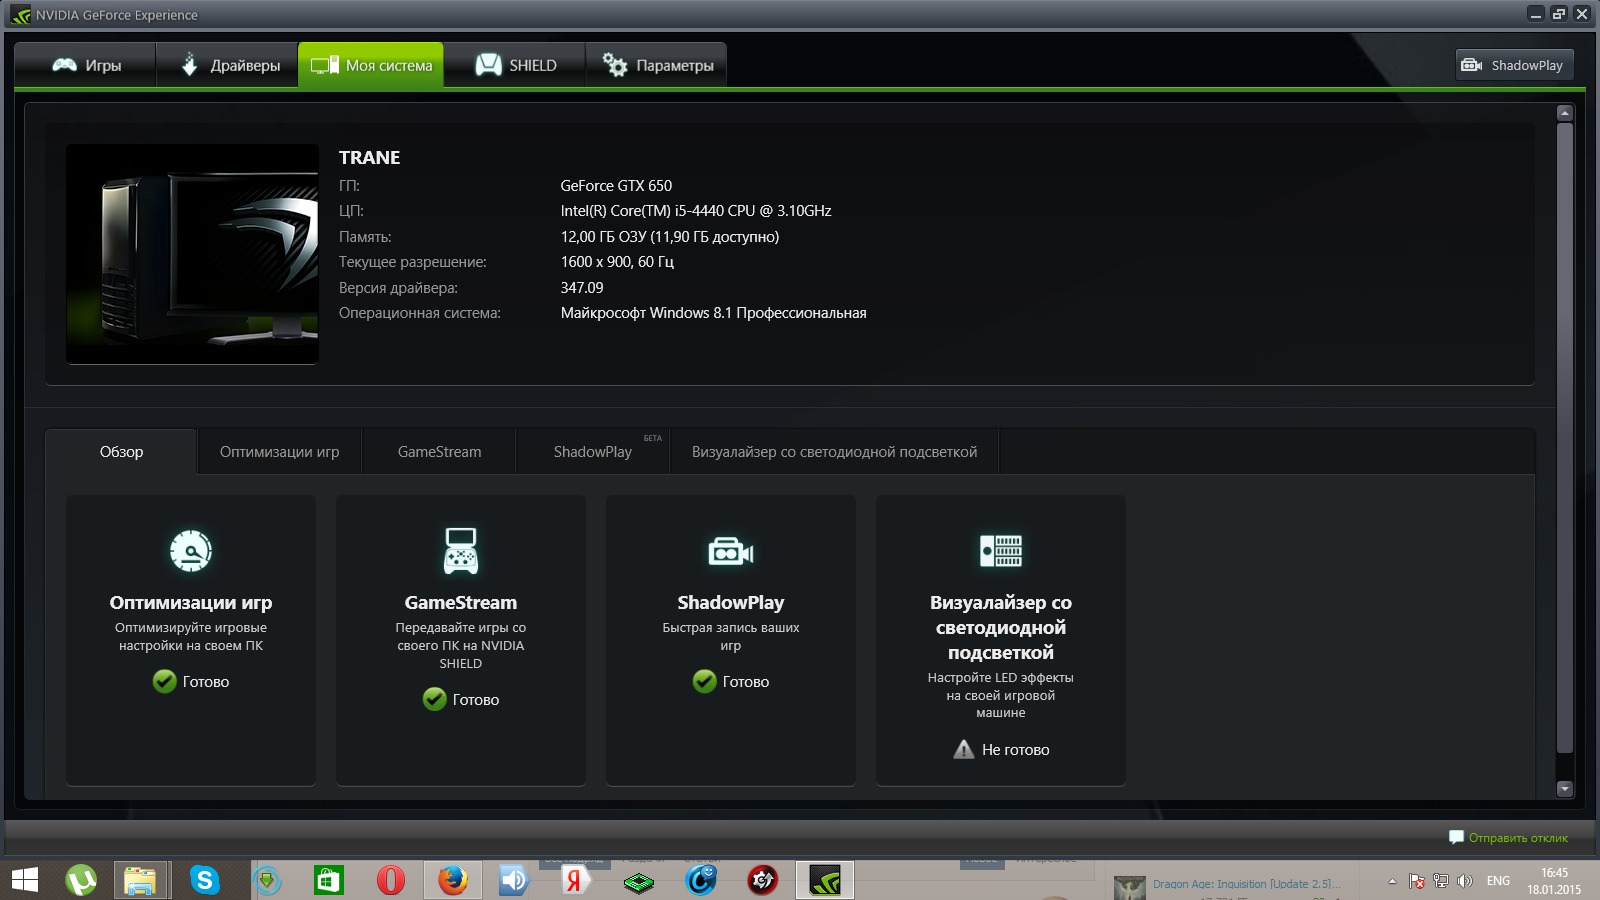Click the ShadowPlay card title

[731, 602]
